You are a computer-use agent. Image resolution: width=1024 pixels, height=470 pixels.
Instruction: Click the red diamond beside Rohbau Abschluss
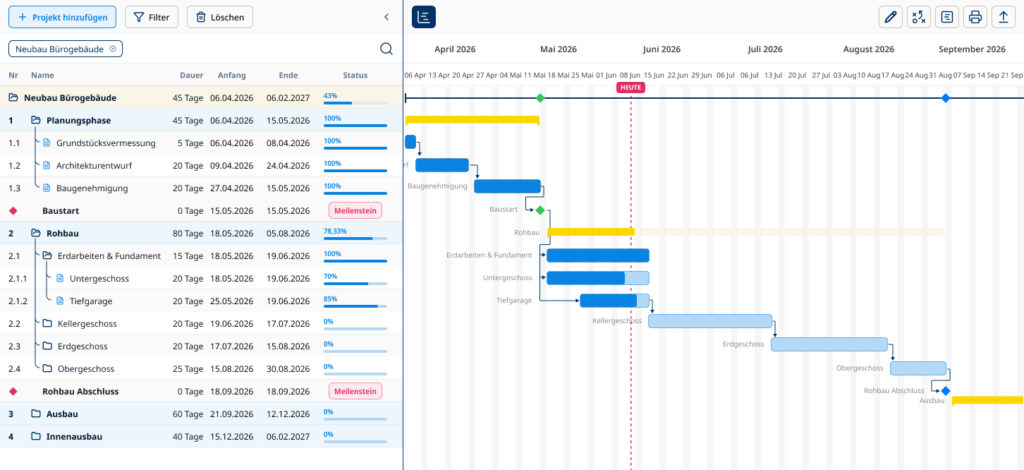[x=13, y=392]
